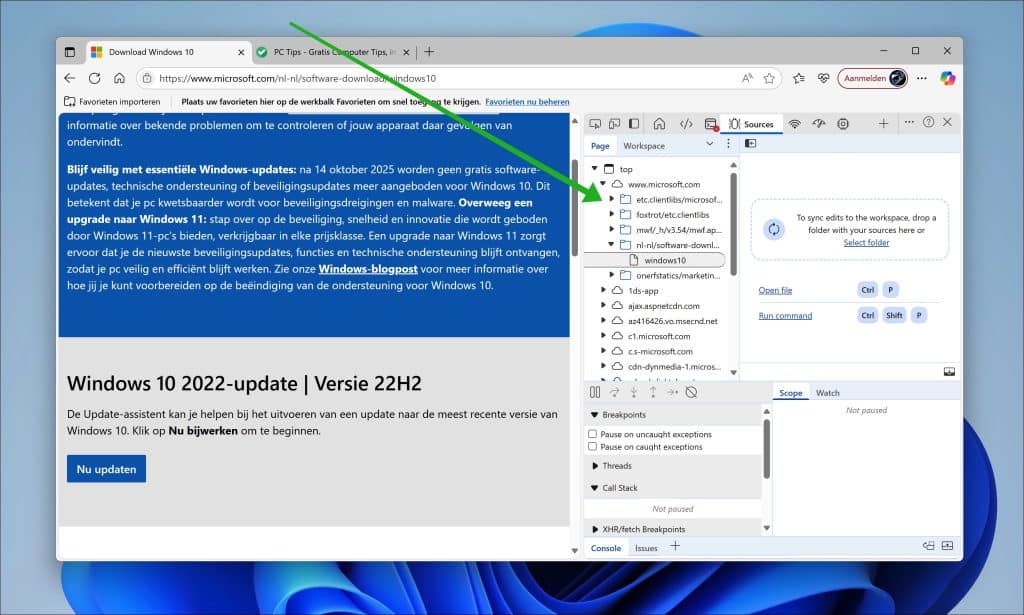Add page to favorites star icon
The width and height of the screenshot is (1024, 615).
(769, 78)
